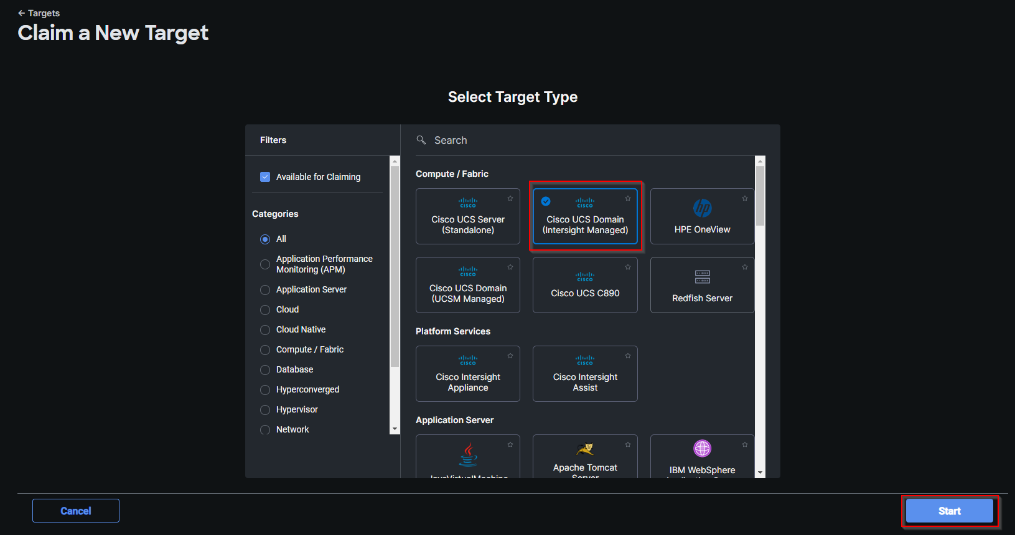Star the IBM WebSphere card

[744, 444]
